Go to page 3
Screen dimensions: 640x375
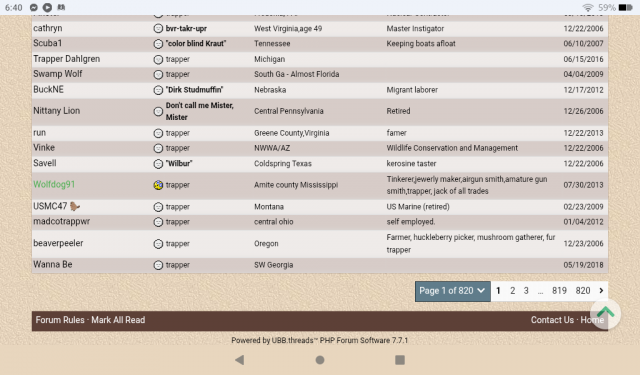click(x=526, y=291)
